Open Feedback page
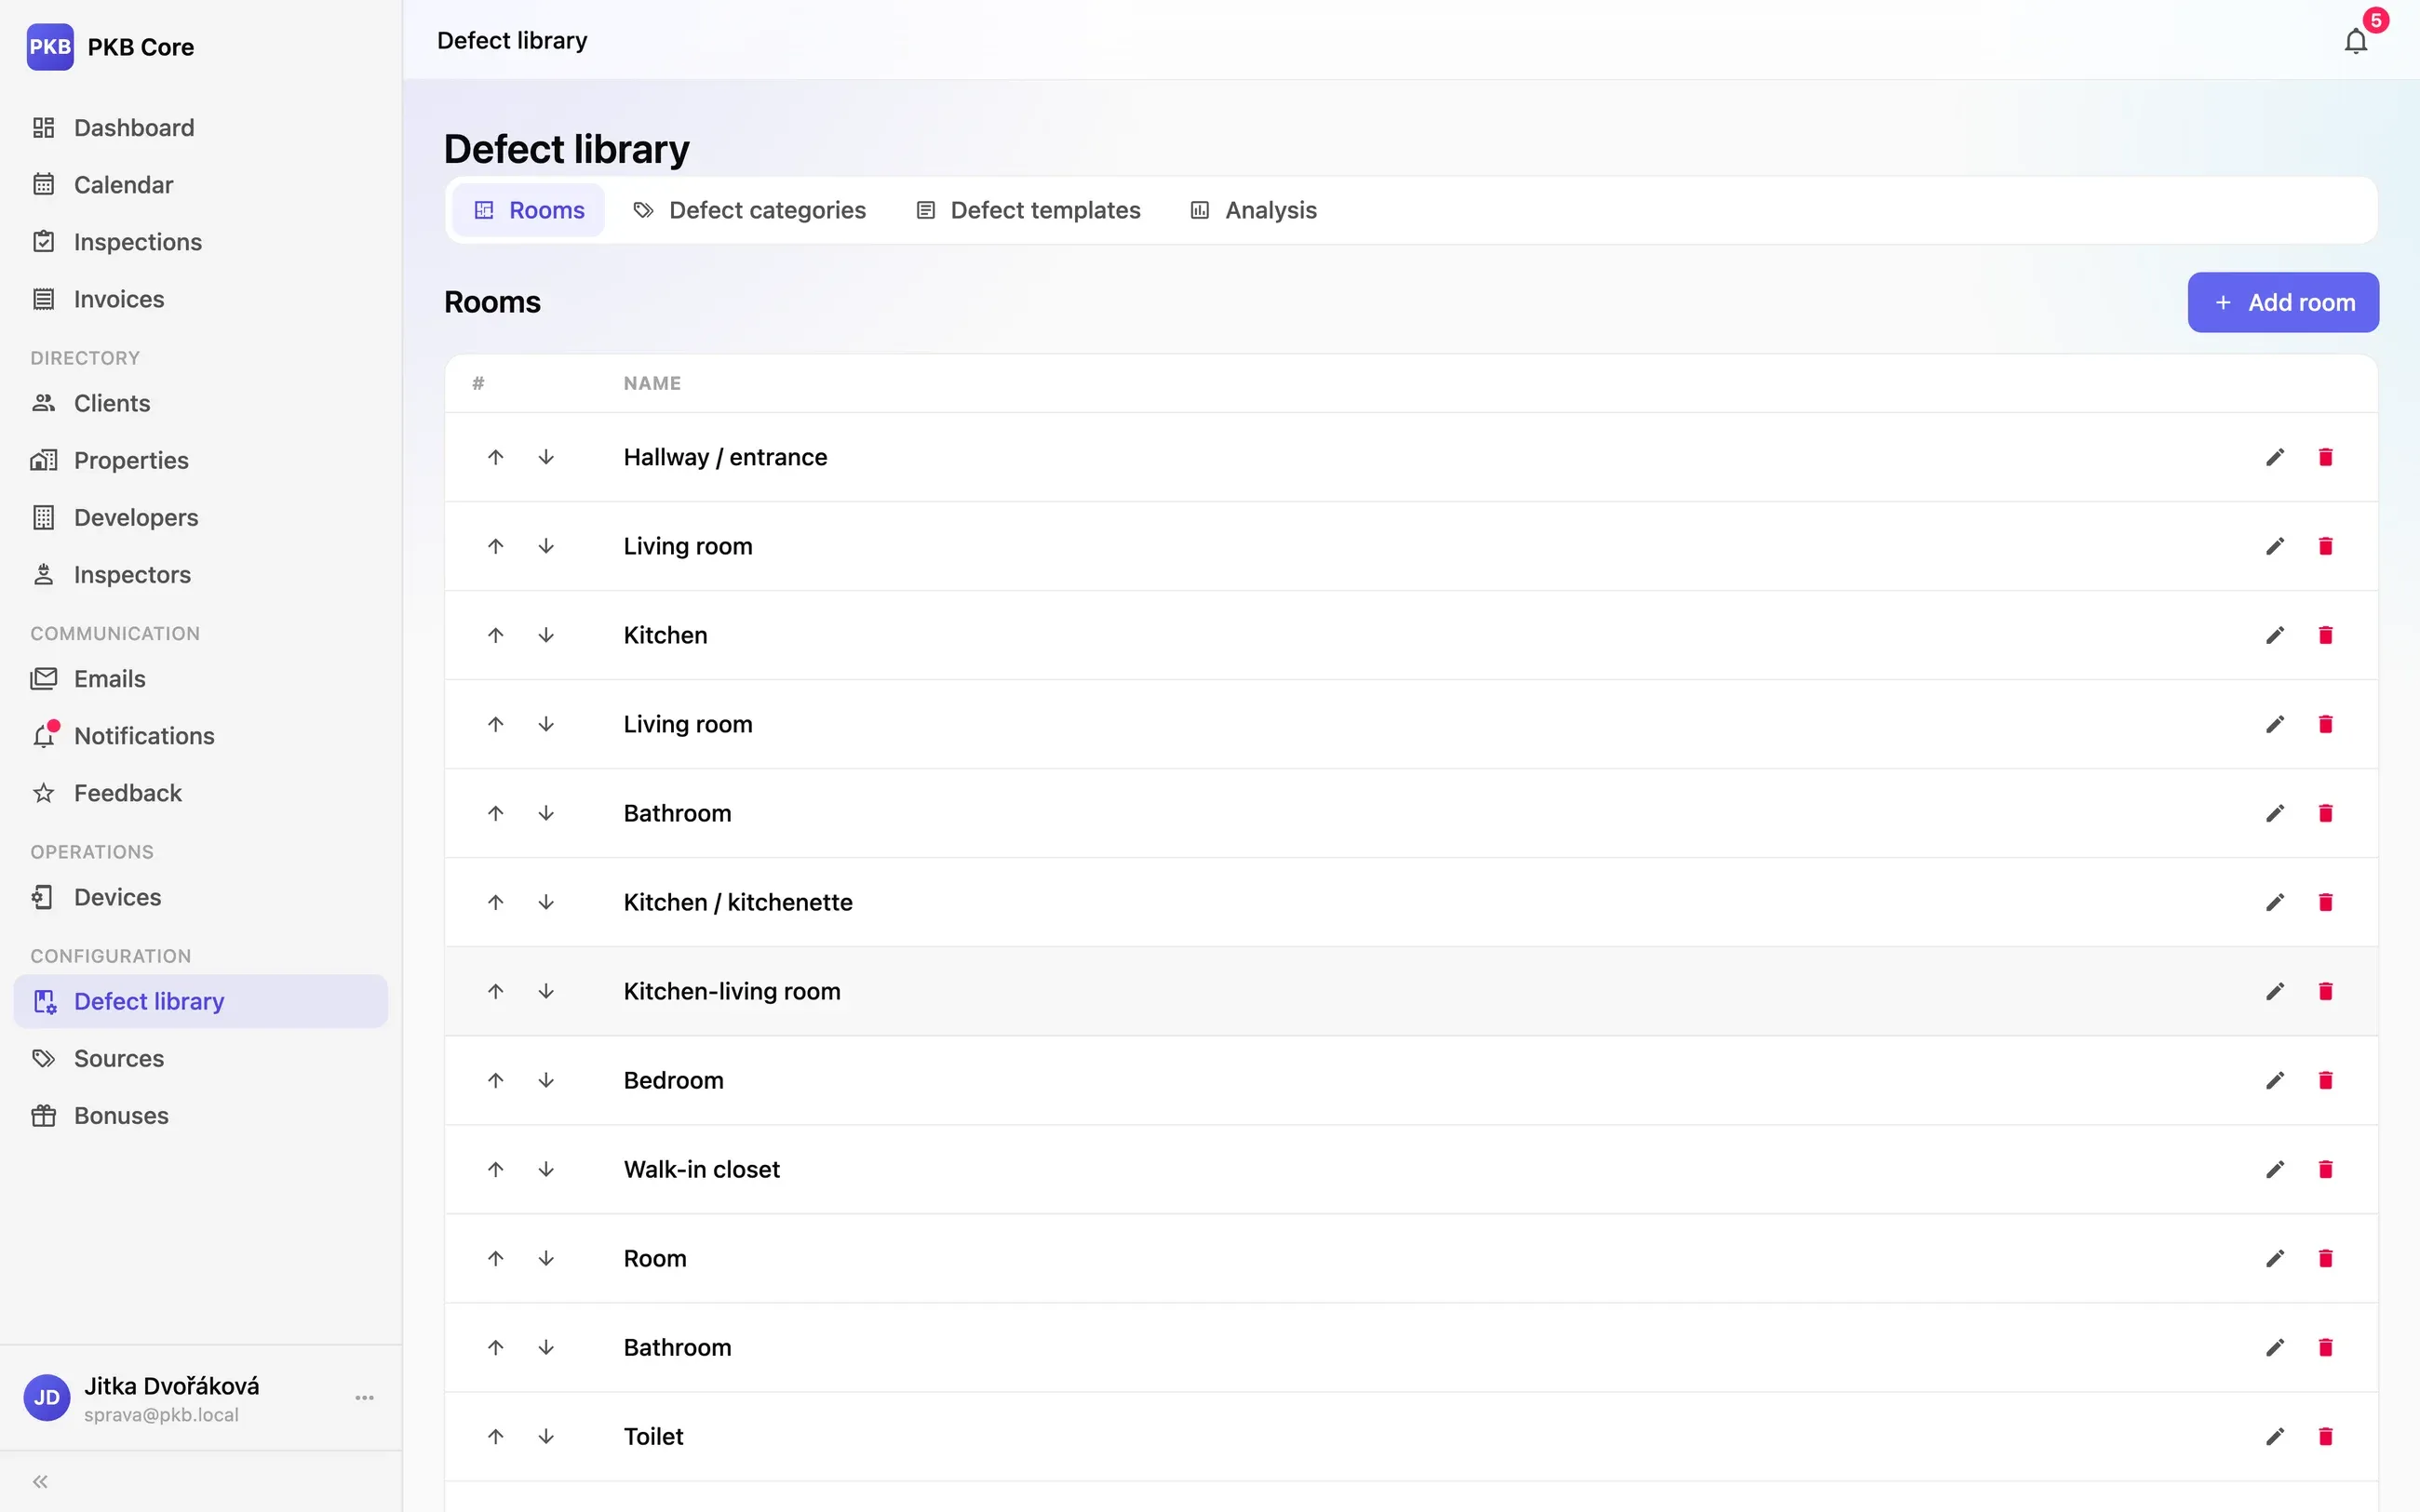2420x1512 pixels. [201, 792]
